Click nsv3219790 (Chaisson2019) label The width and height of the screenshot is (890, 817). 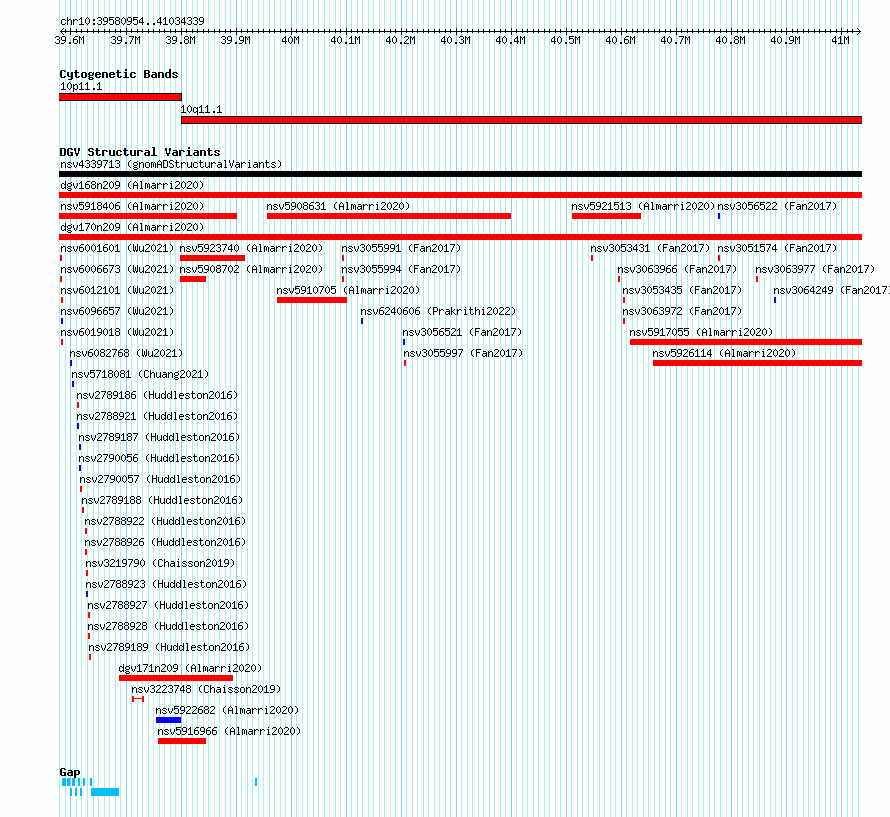pos(160,563)
